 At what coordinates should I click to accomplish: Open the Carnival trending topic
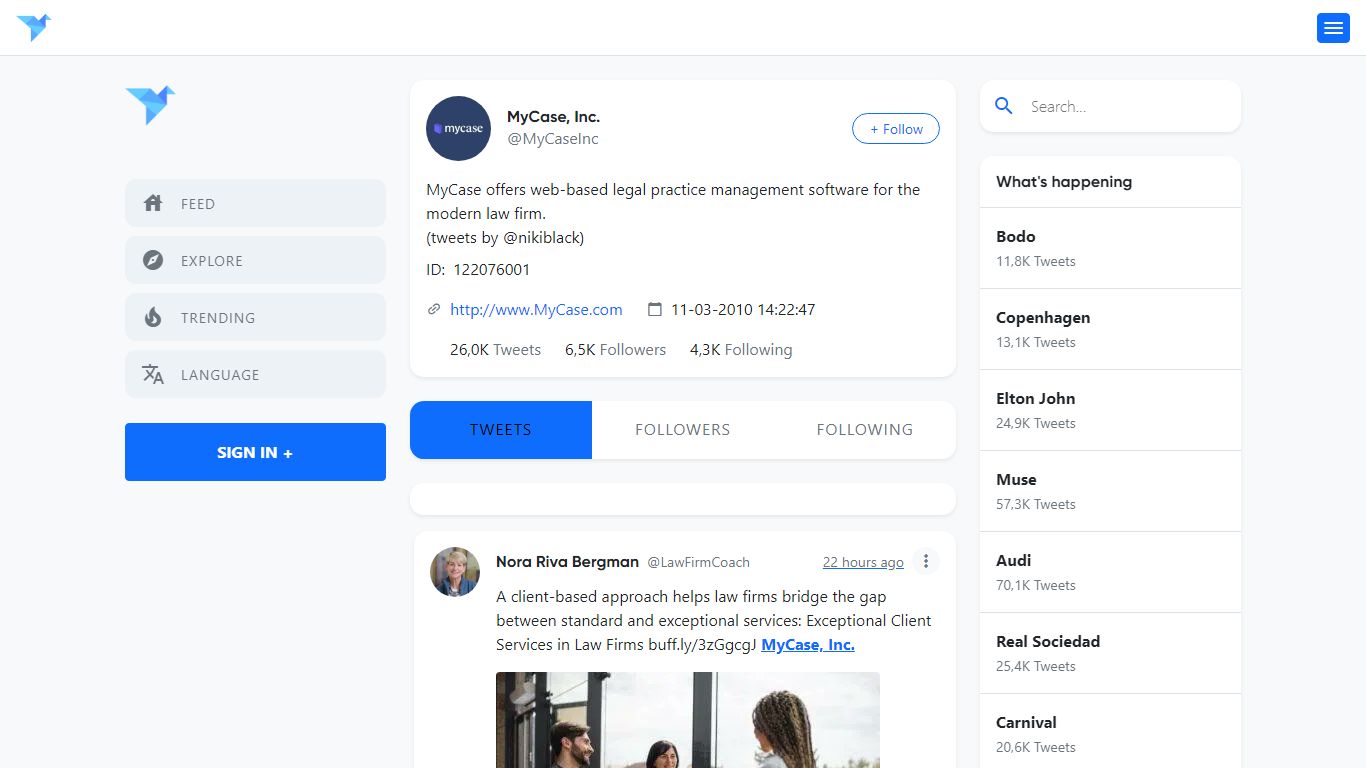(x=1110, y=731)
